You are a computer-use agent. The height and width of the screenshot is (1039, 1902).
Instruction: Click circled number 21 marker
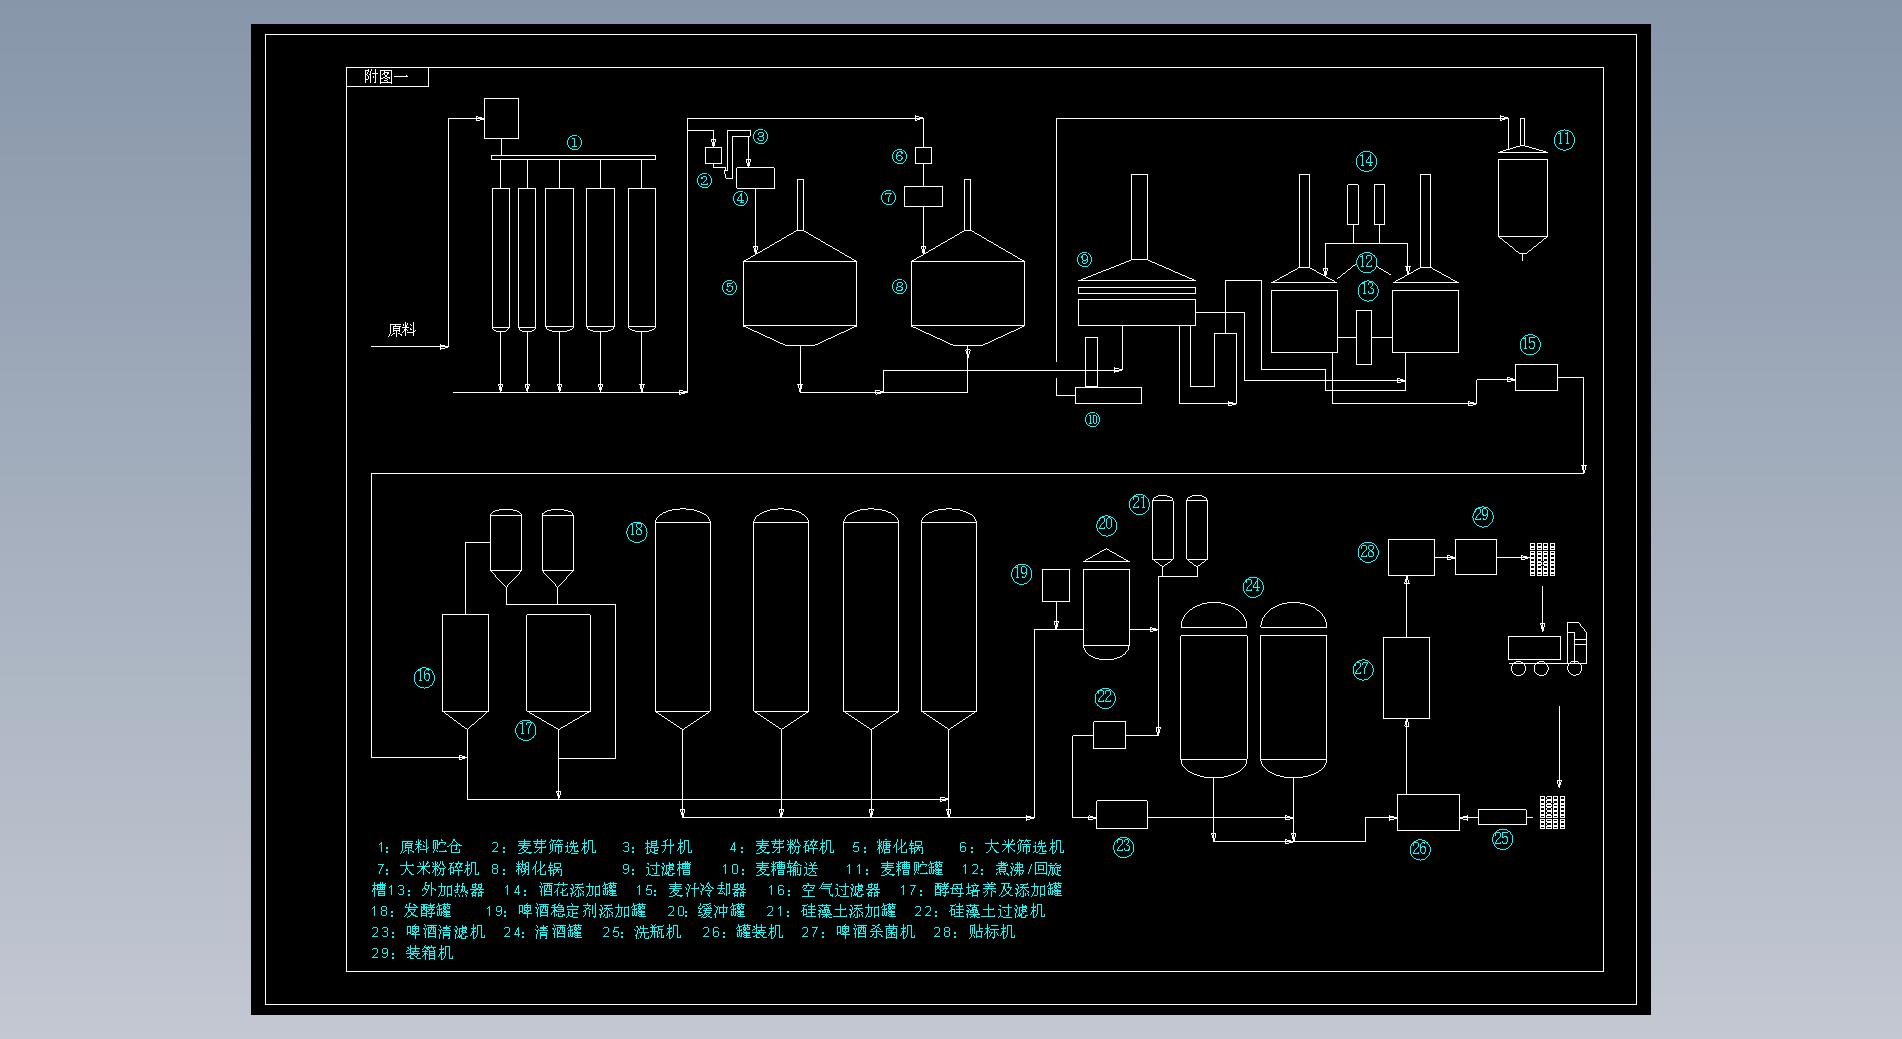click(x=1140, y=504)
